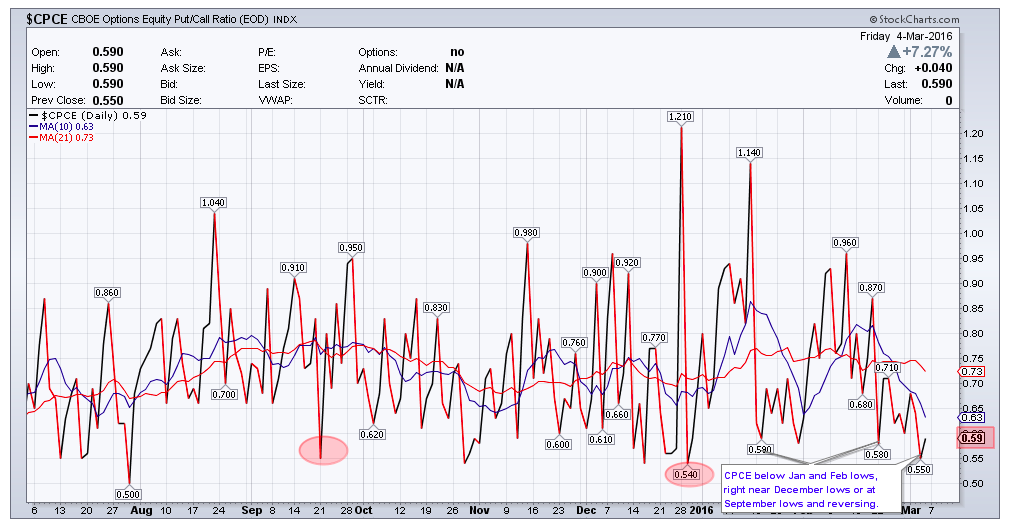Select the 0.980 November peak label
Viewport: 1016px width, 527px height.
[x=526, y=233]
